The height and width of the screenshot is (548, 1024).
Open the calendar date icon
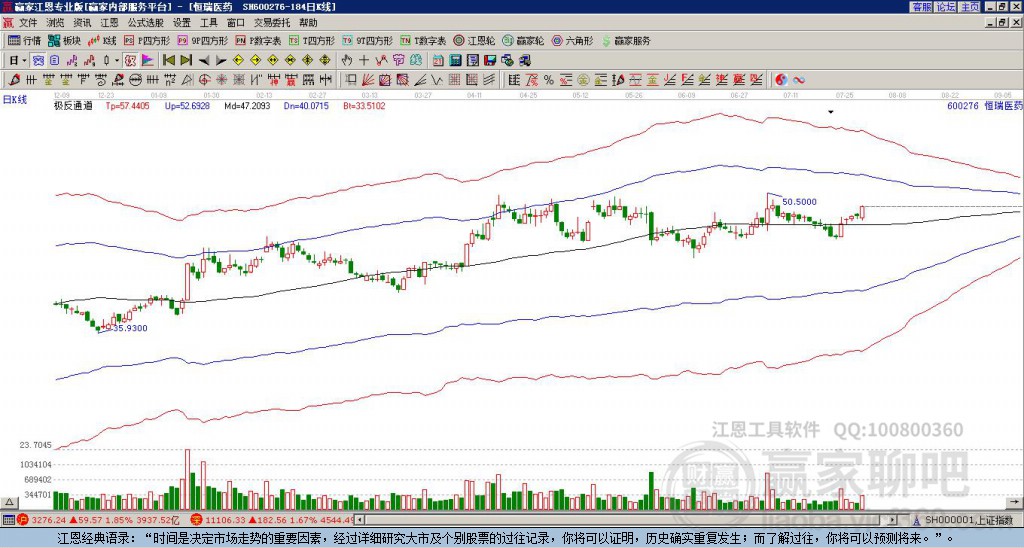tap(438, 61)
